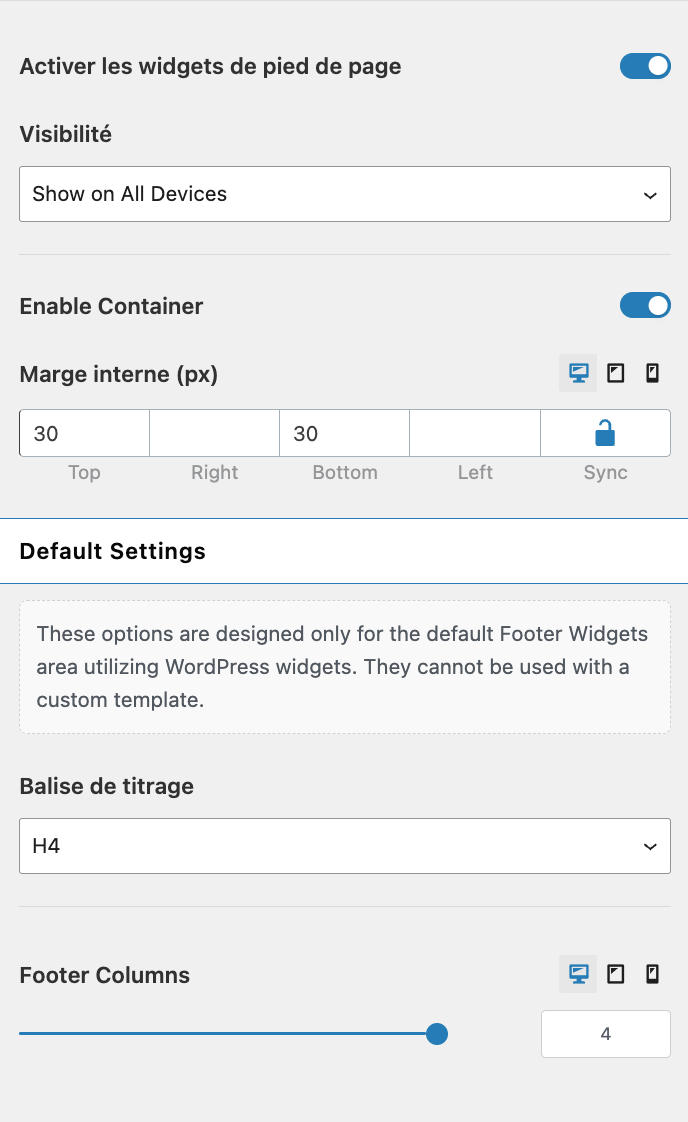688x1122 pixels.
Task: Click the Right padding input field
Action: click(215, 433)
